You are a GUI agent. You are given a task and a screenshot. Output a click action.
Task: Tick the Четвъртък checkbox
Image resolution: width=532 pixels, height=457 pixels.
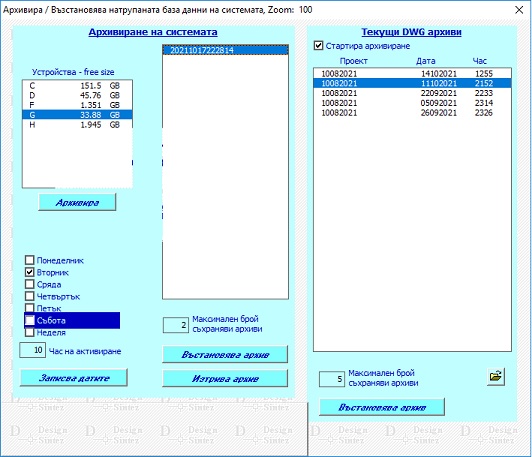point(30,296)
